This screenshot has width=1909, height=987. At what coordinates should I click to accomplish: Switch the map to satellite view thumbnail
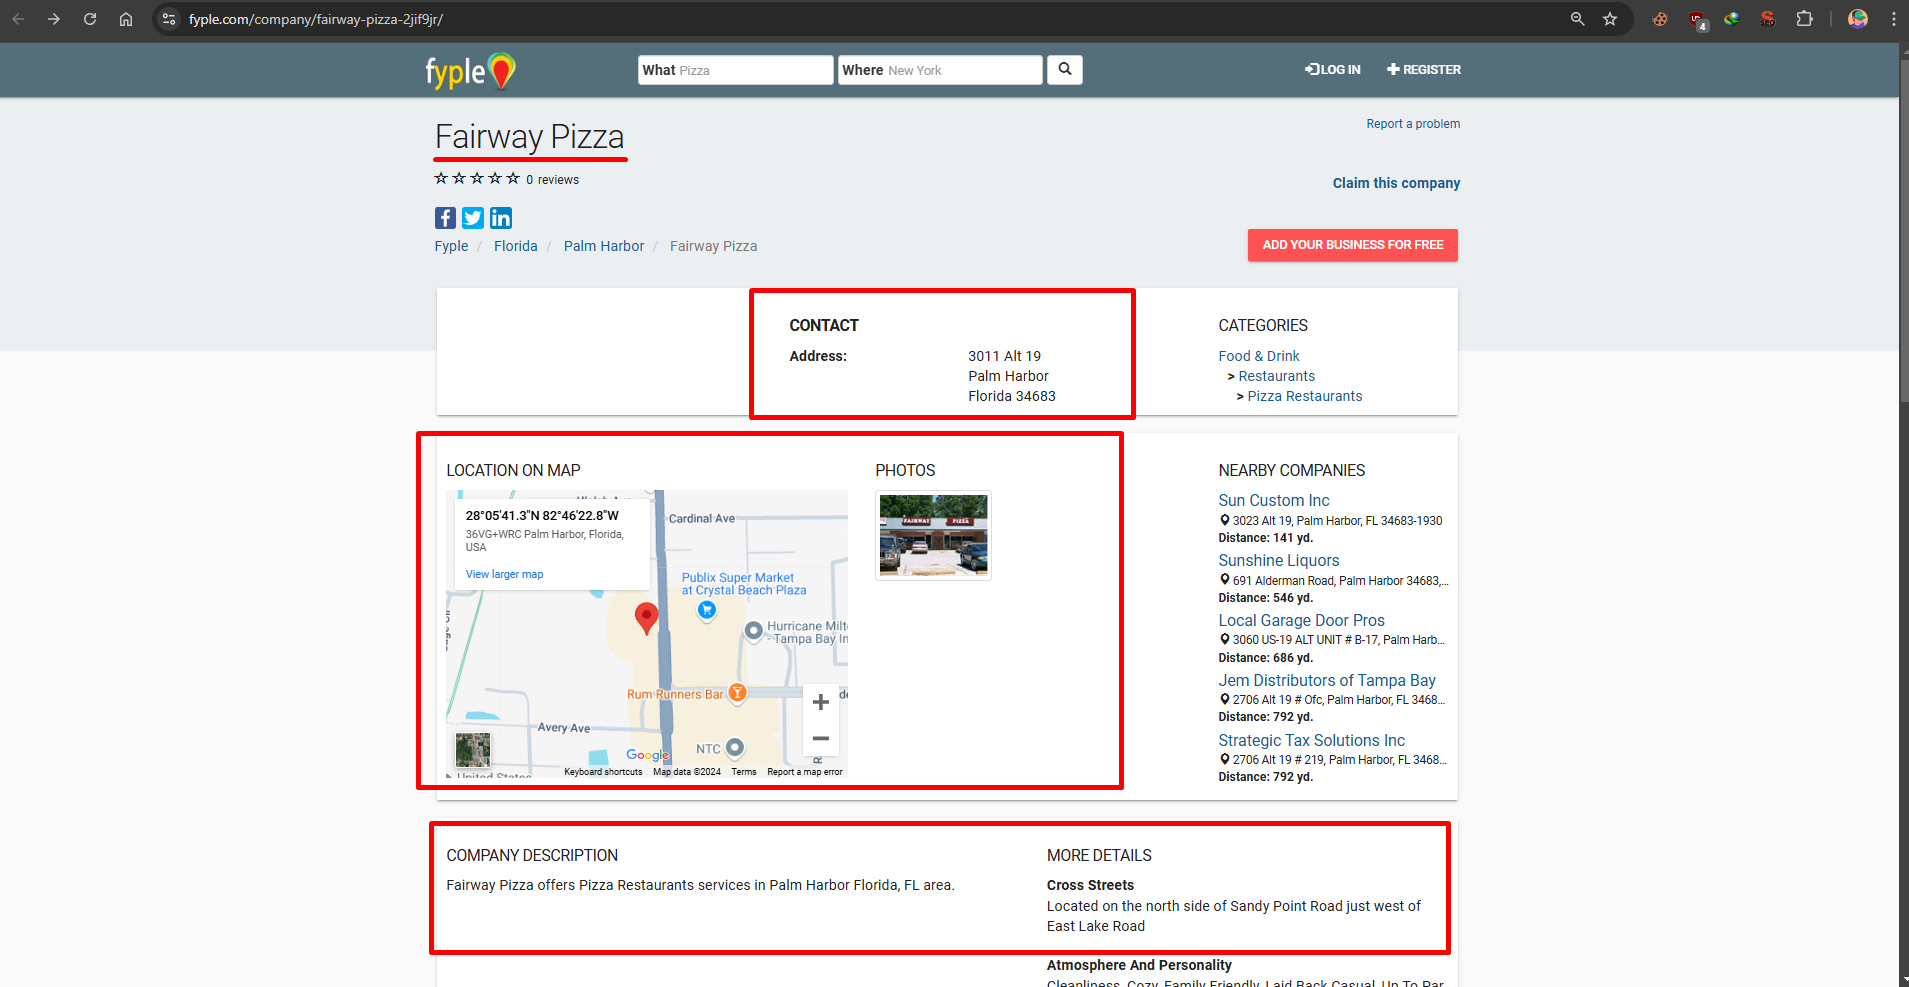pos(472,750)
